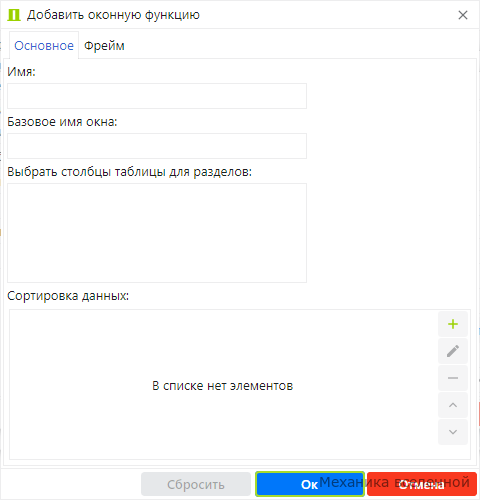
Task: Select the Основное tab
Action: (44, 46)
